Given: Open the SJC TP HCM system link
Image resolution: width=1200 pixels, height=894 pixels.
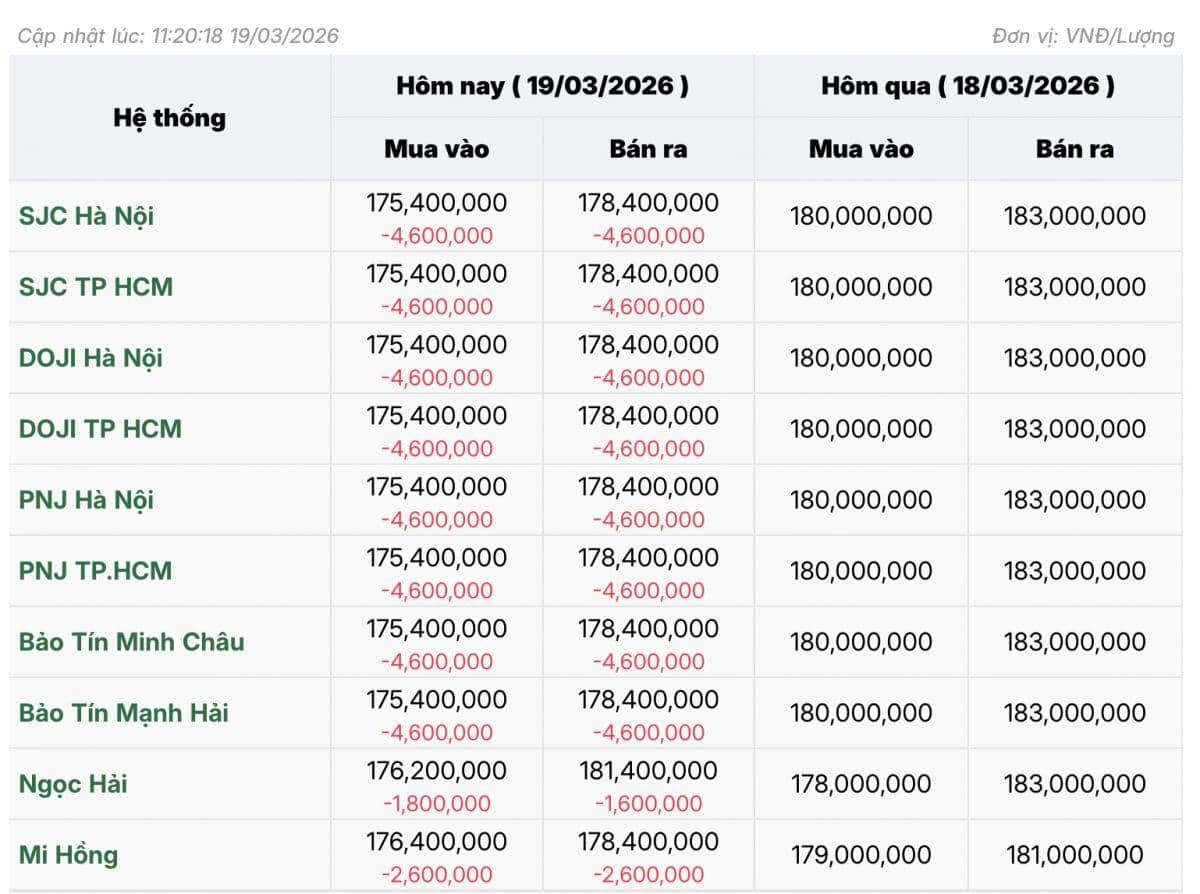Looking at the screenshot, I should pos(96,287).
